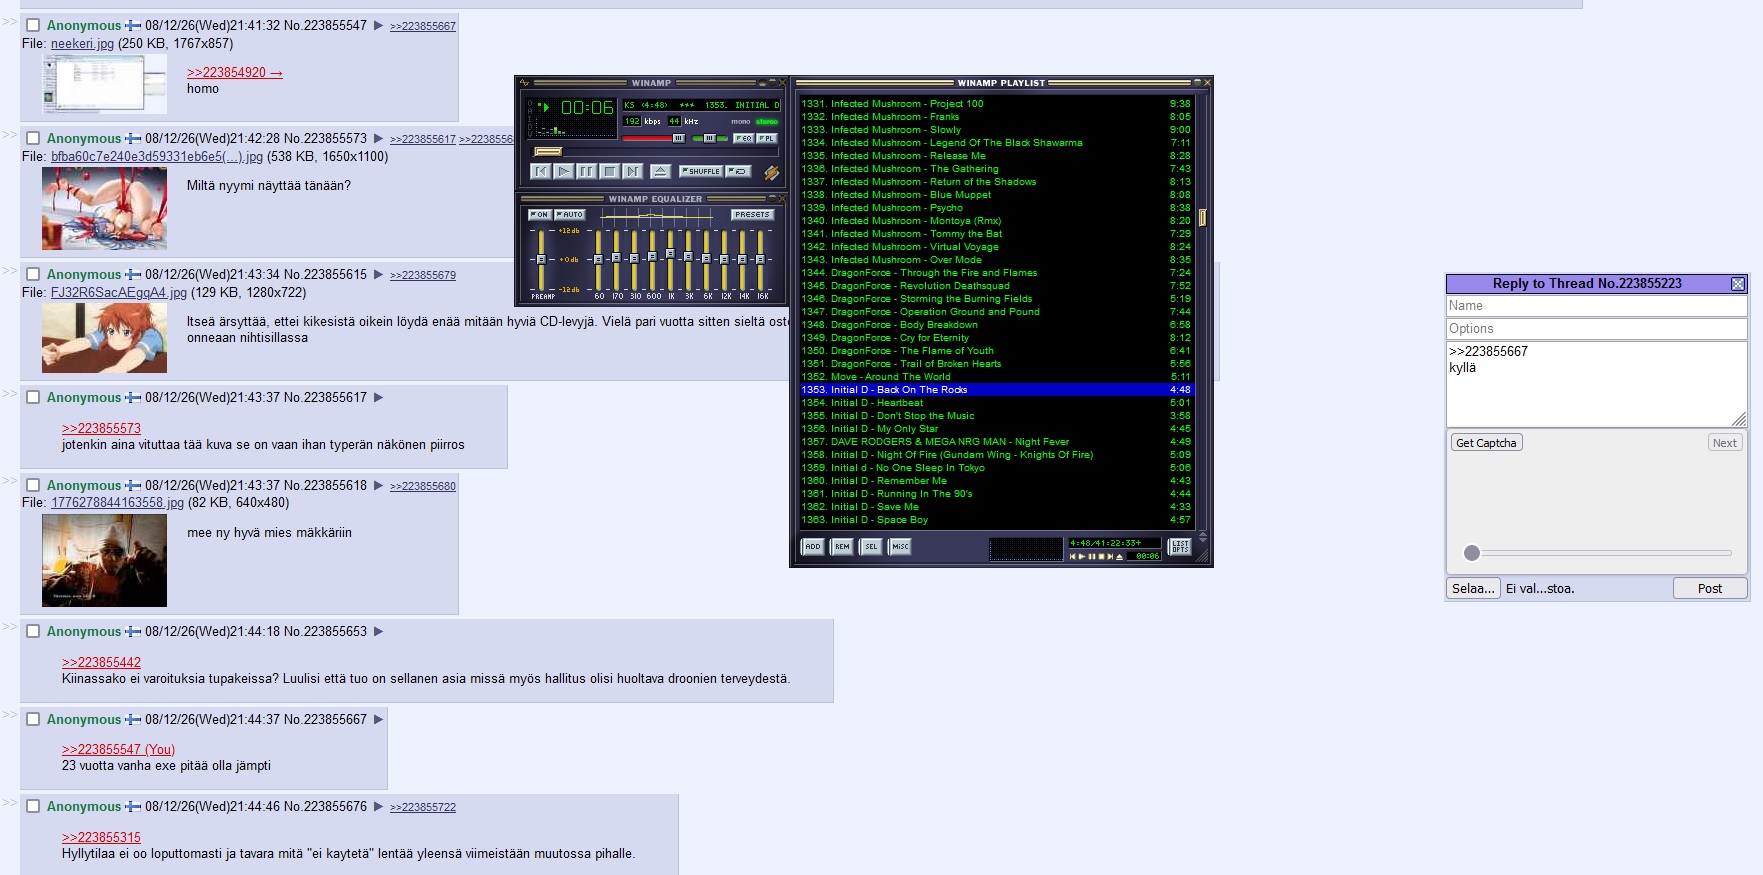Open the playlist ADD menu

pyautogui.click(x=813, y=546)
